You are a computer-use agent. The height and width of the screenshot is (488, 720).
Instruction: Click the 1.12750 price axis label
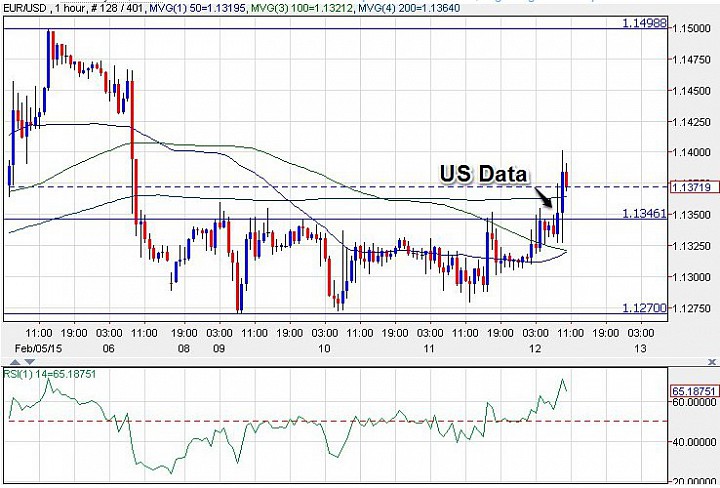pyautogui.click(x=691, y=308)
